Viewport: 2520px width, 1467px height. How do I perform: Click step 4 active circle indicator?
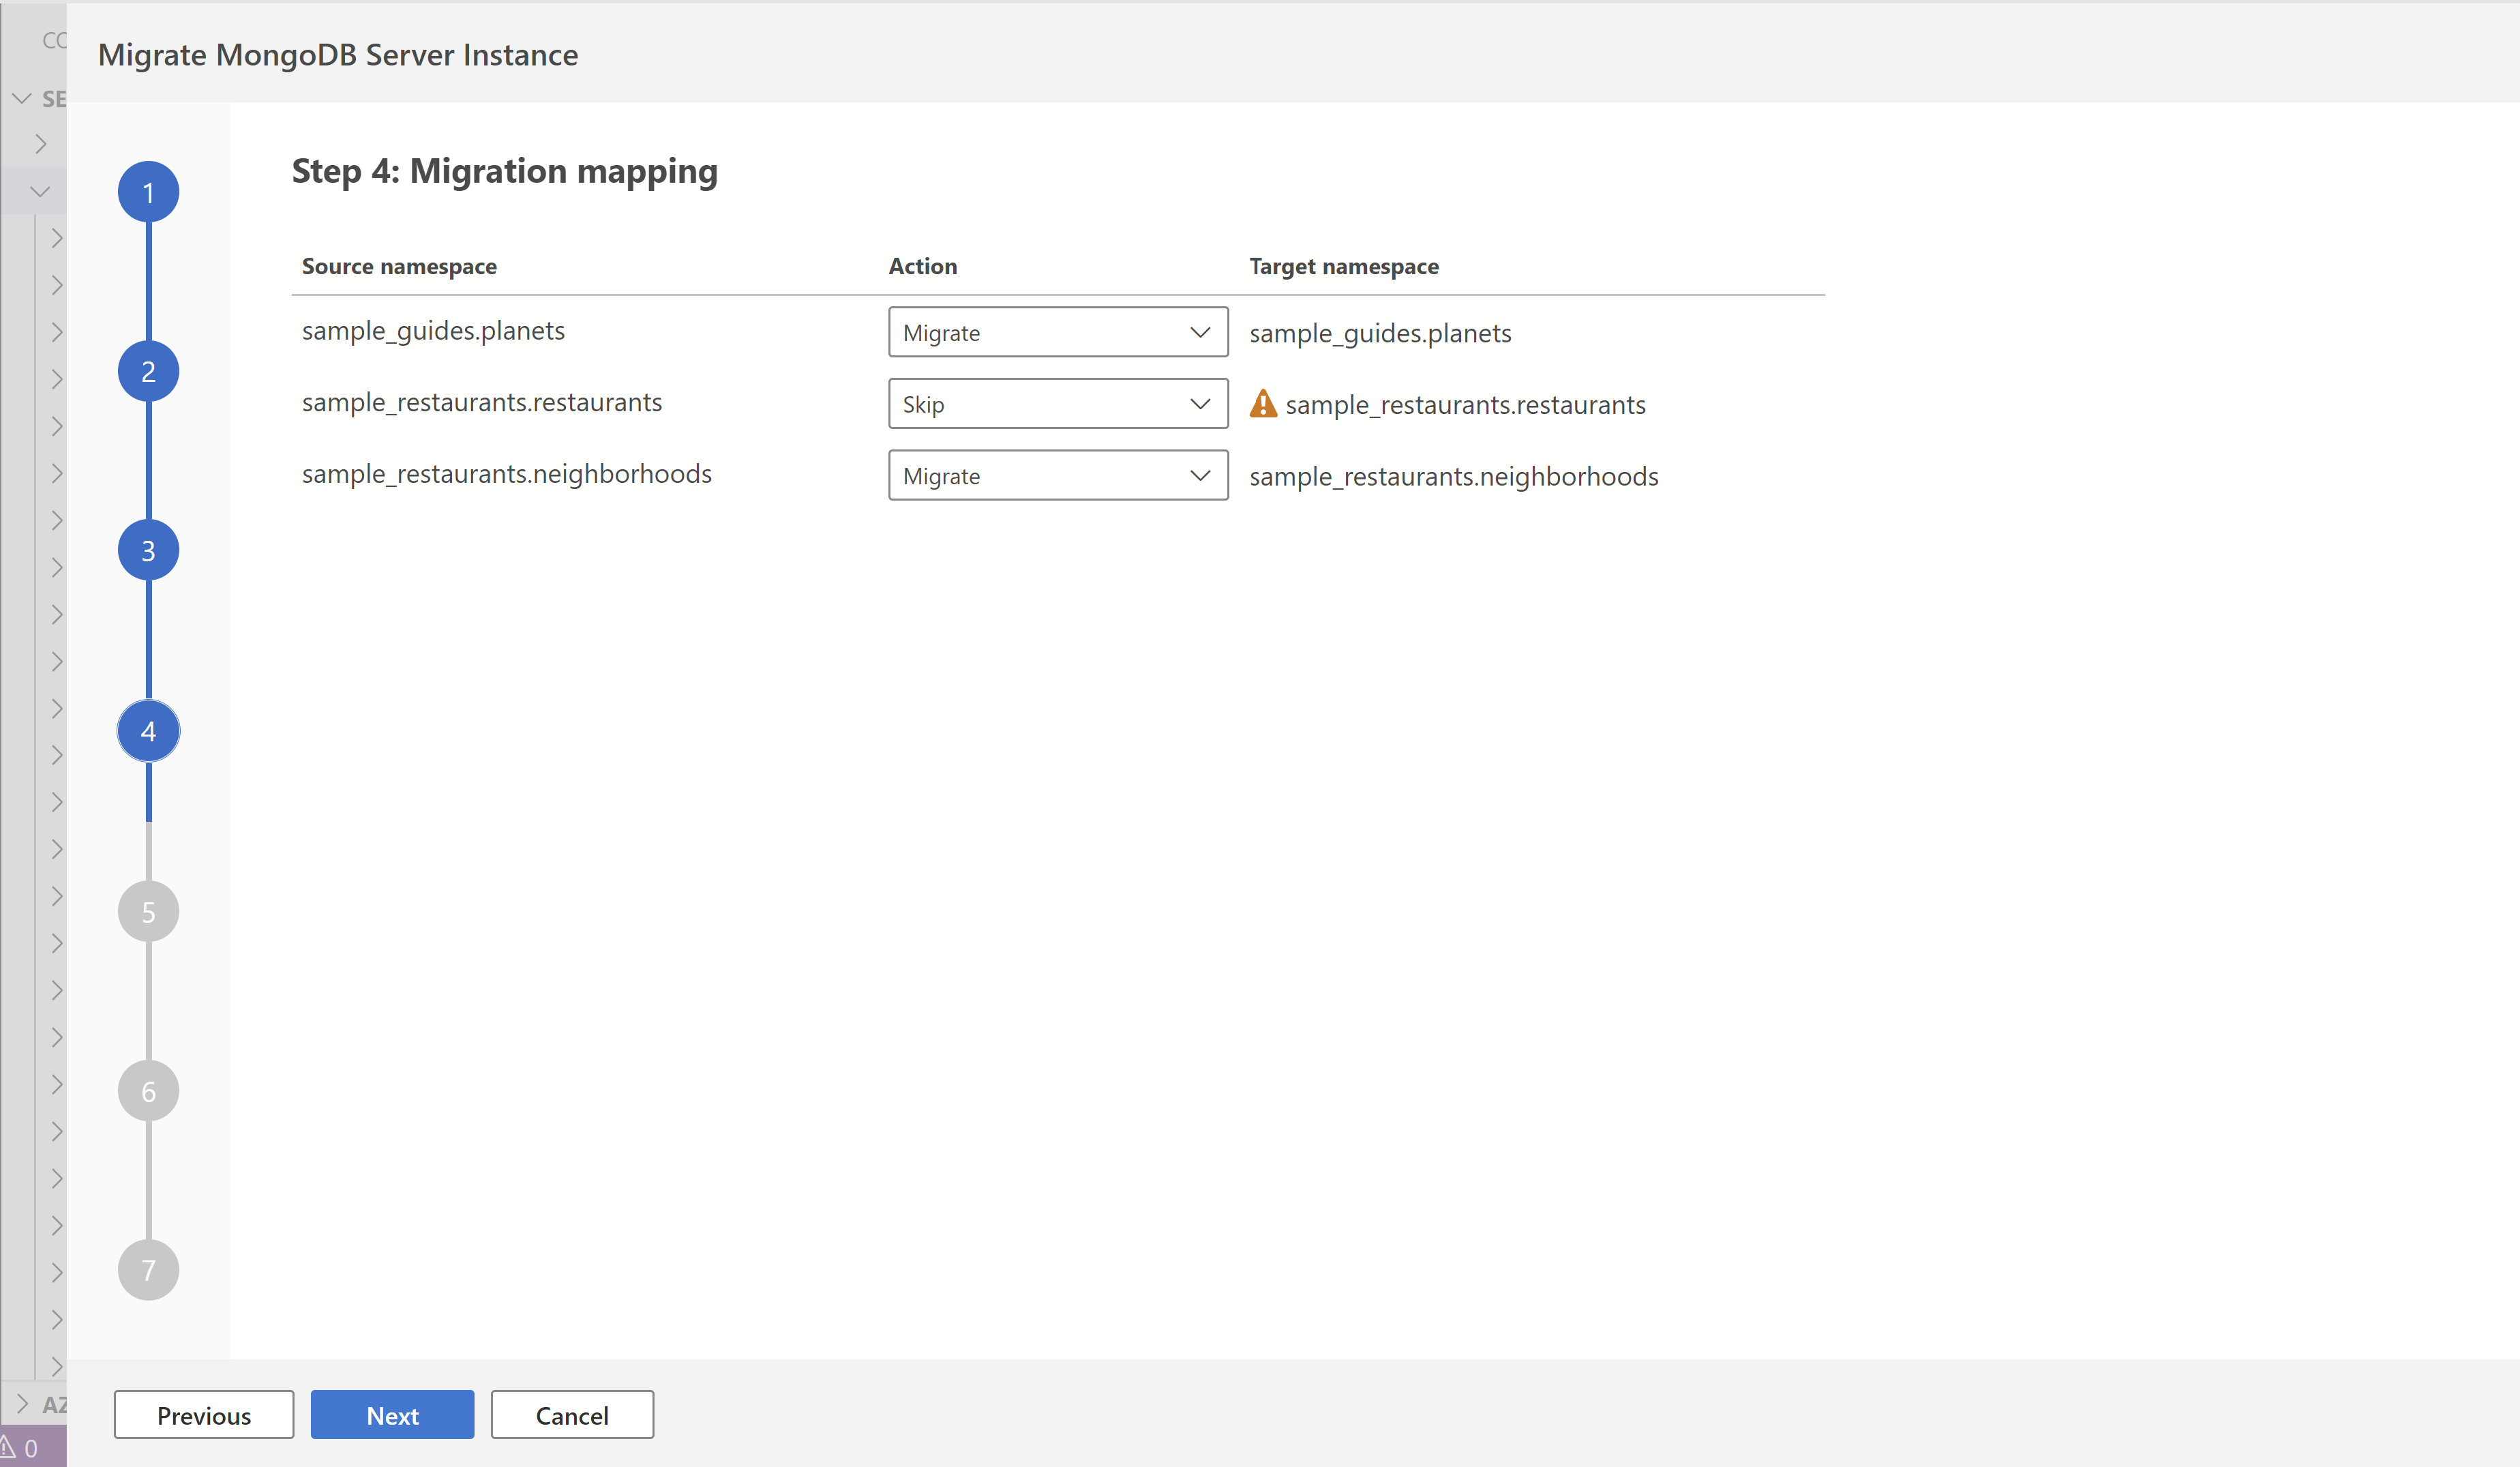(x=149, y=730)
